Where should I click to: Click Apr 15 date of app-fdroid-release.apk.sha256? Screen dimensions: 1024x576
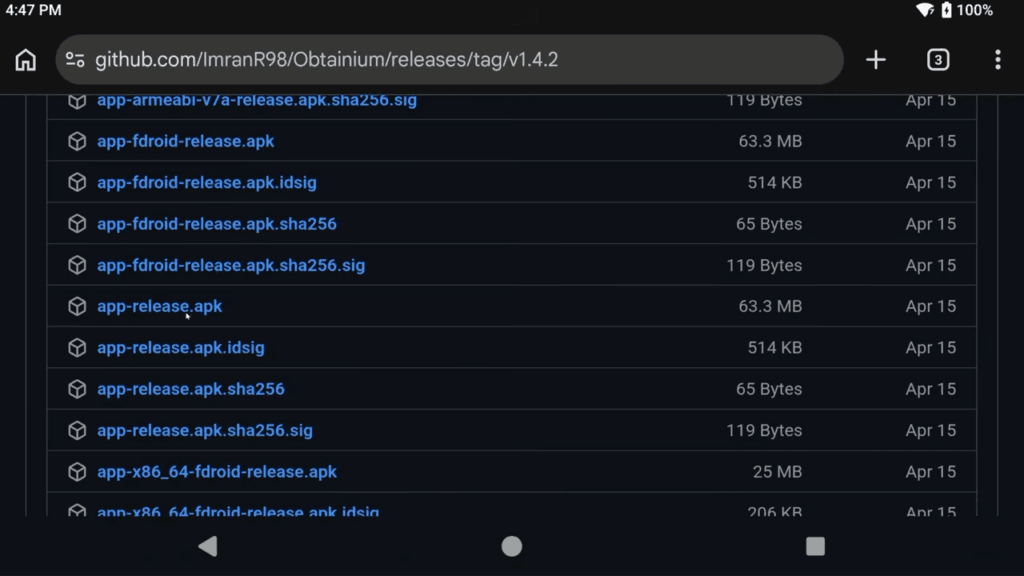(931, 223)
